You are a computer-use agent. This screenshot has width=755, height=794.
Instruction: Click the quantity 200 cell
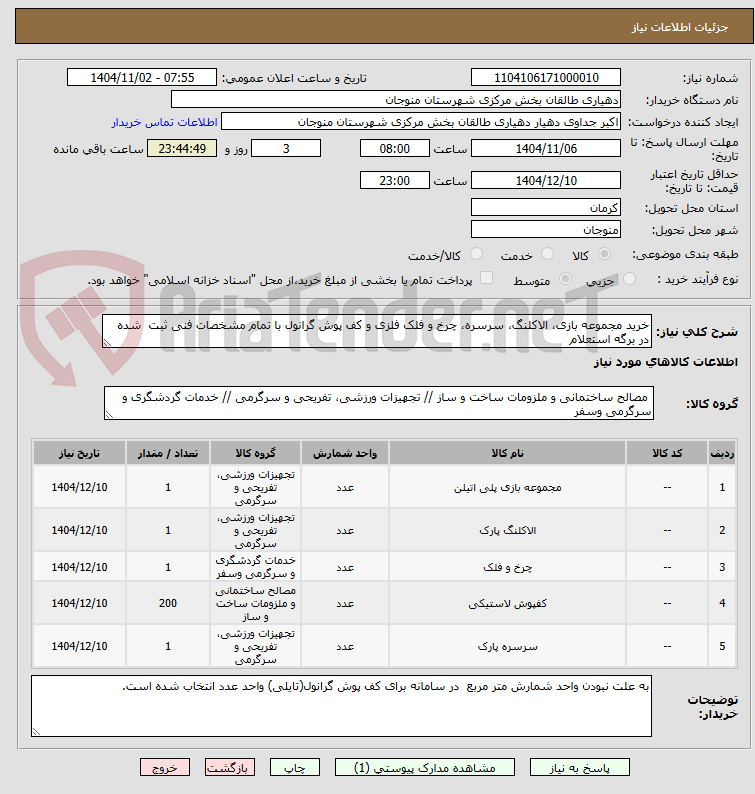(168, 603)
